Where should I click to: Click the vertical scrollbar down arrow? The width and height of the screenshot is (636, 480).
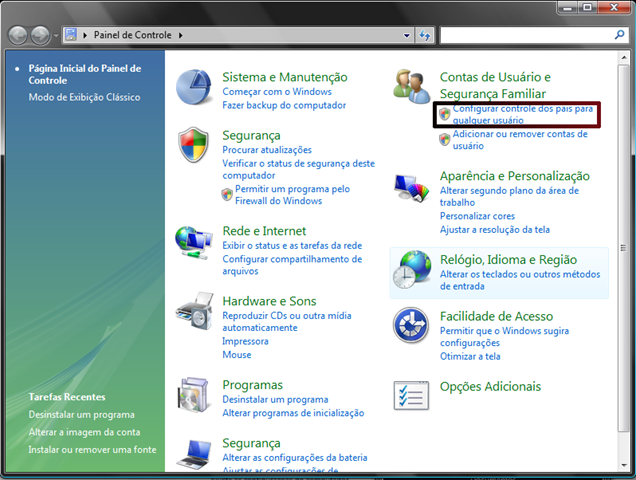[623, 465]
